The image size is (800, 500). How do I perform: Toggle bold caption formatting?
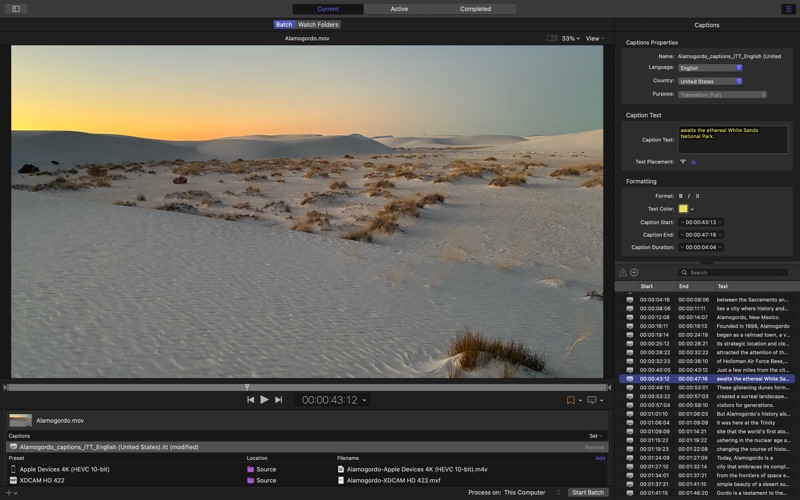pos(681,196)
